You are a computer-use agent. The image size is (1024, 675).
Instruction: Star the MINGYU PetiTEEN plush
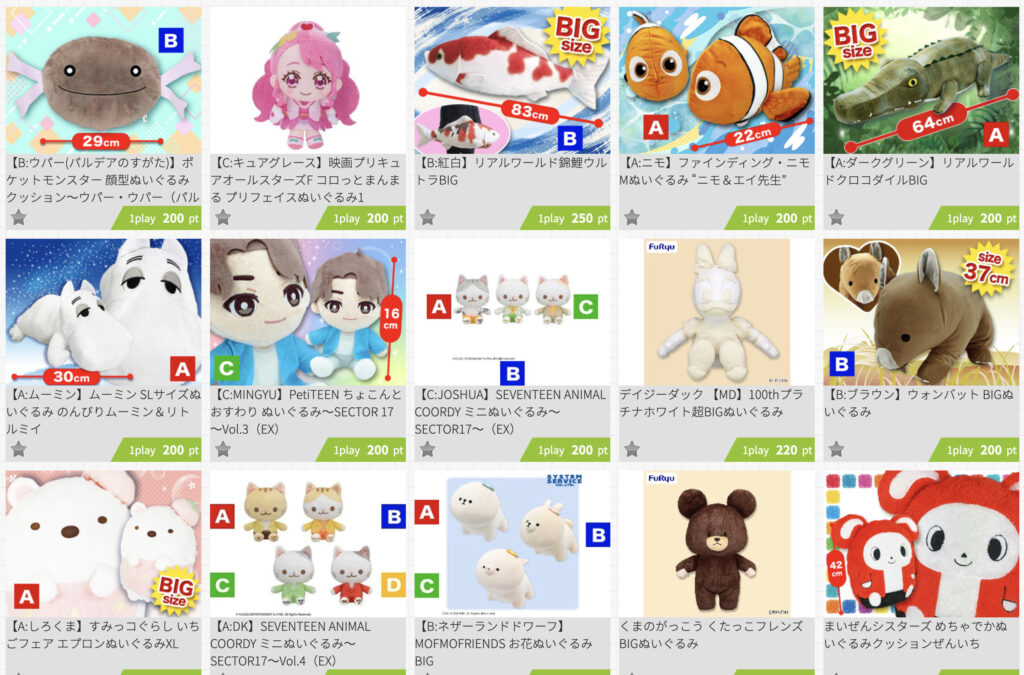(x=223, y=449)
